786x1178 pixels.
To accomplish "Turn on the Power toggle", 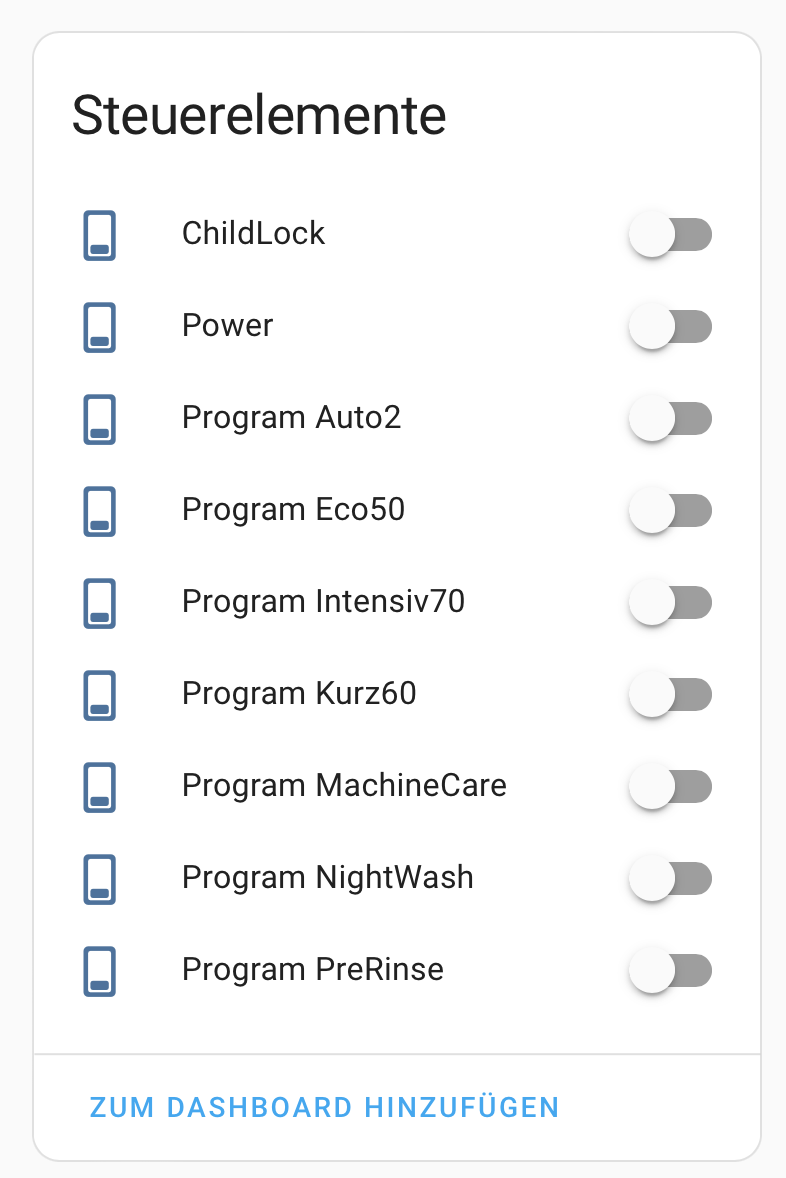I will tap(670, 327).
